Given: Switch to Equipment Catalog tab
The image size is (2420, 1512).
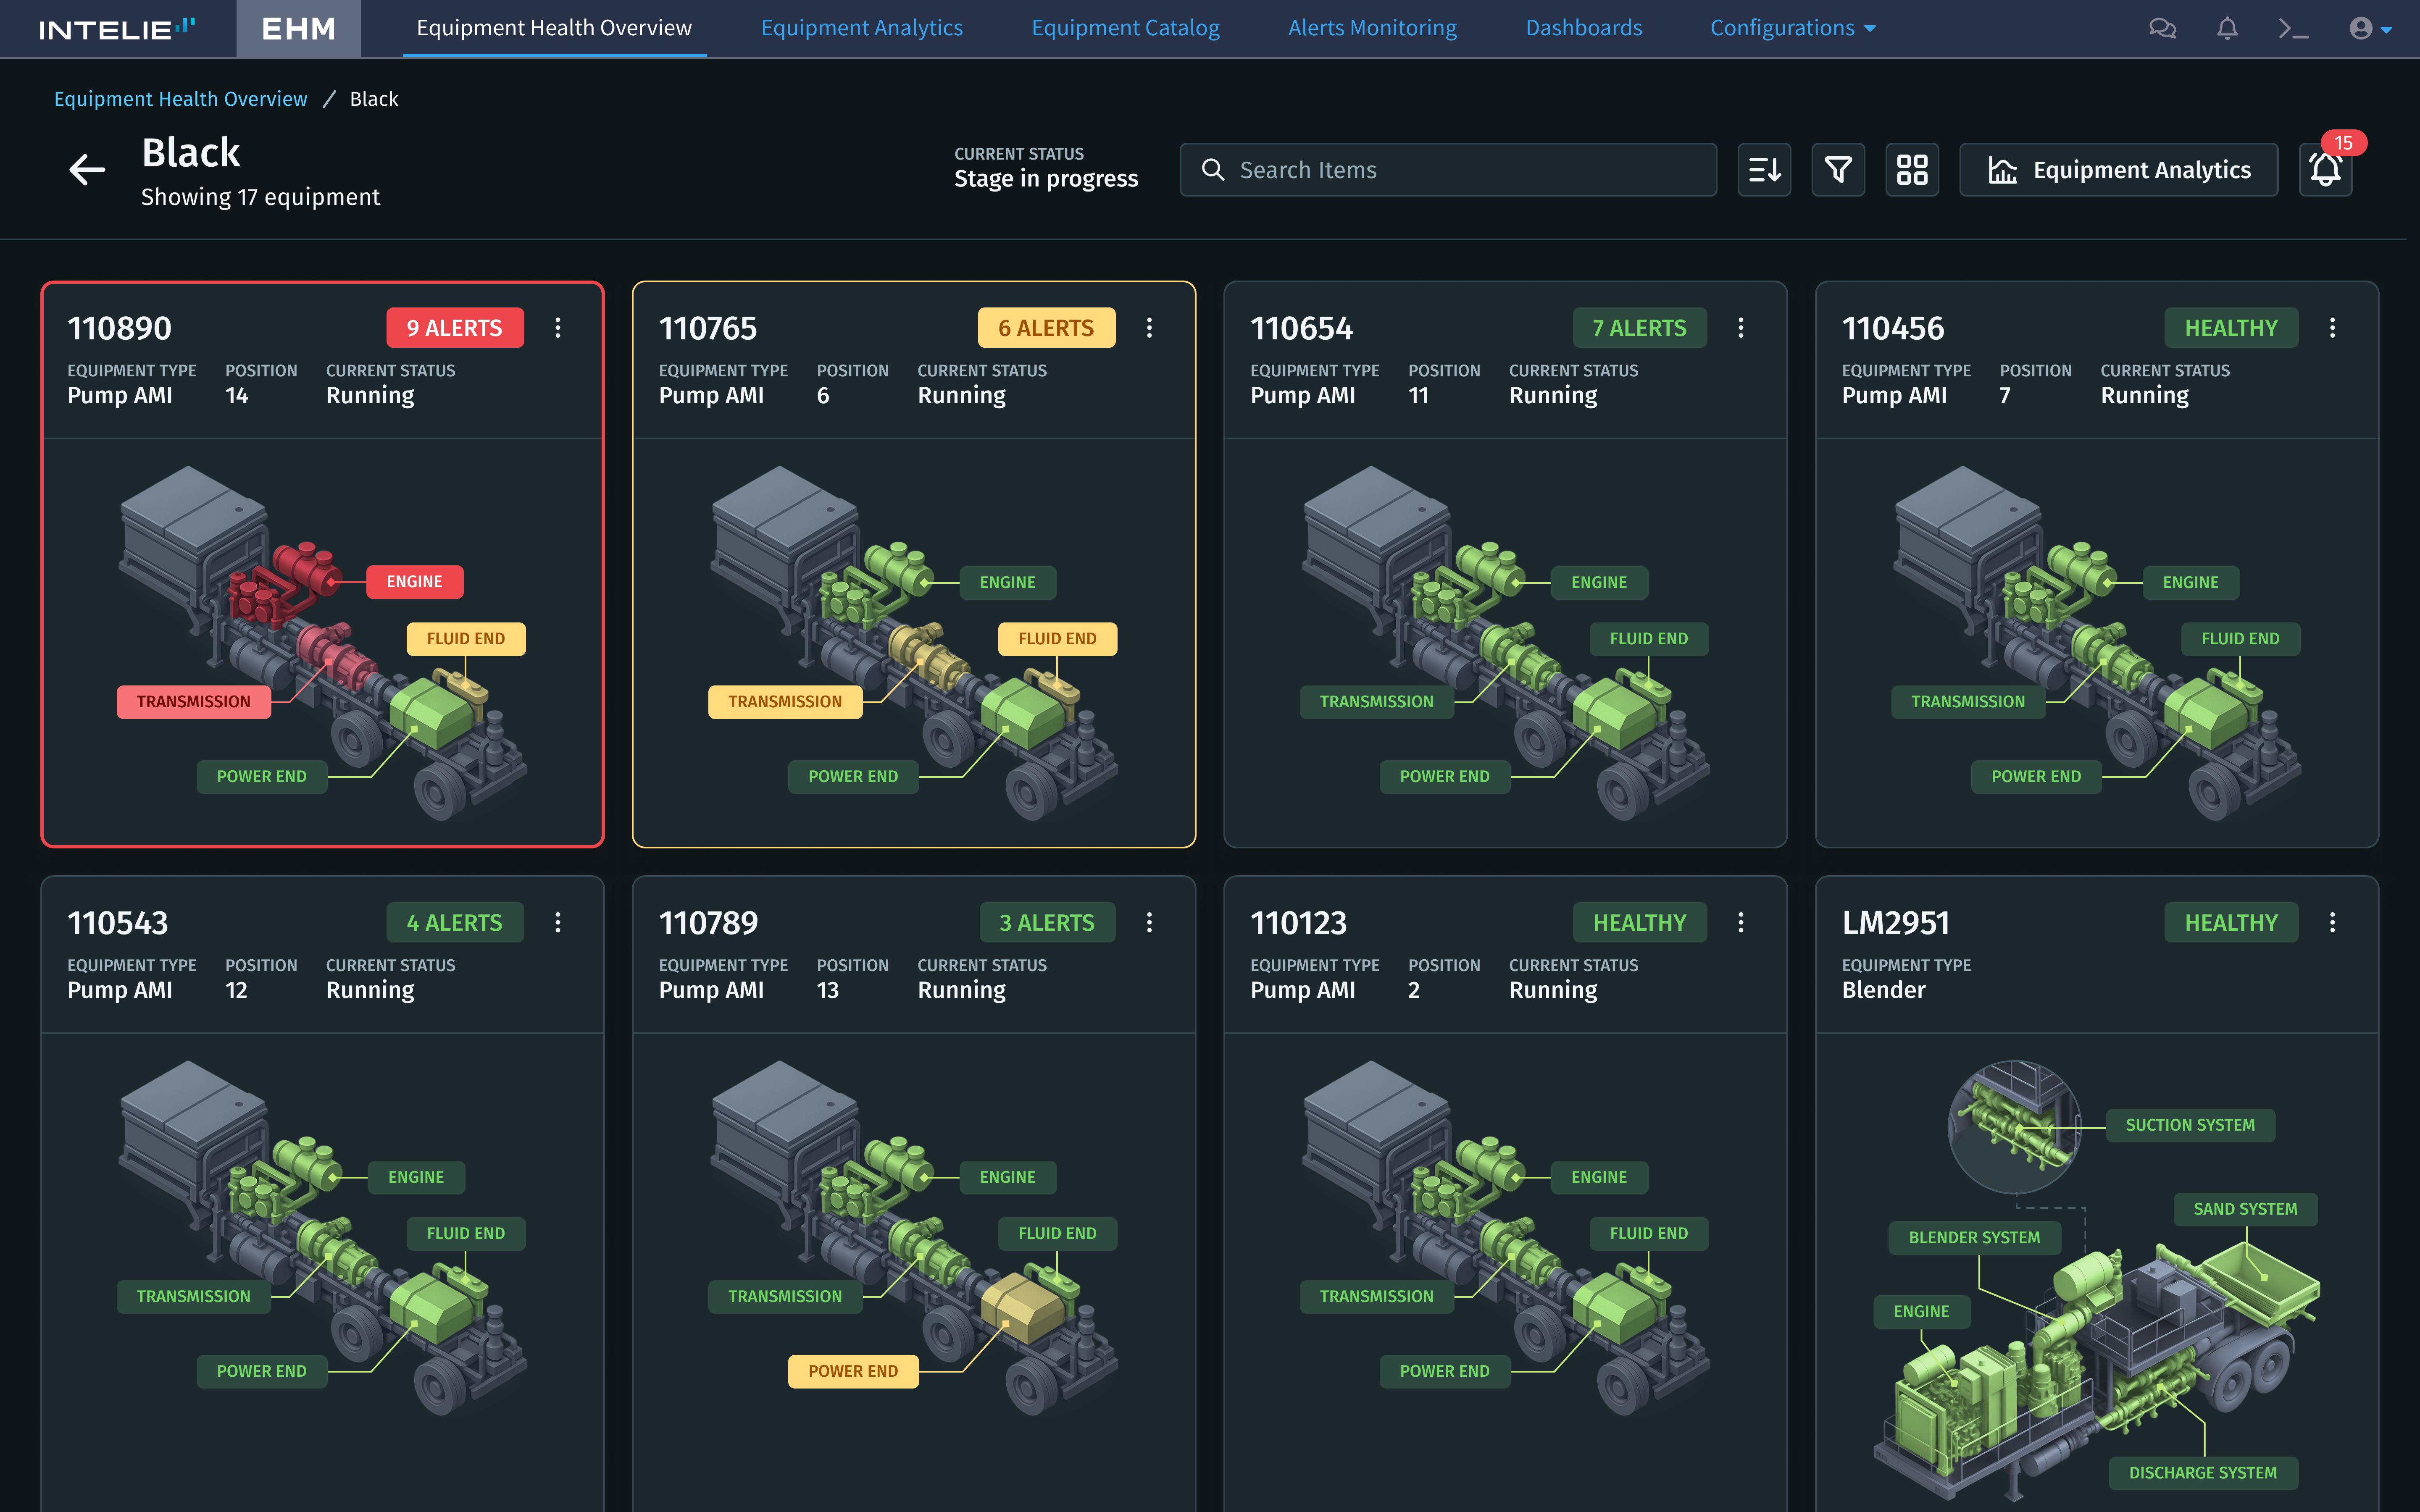Looking at the screenshot, I should 1125,28.
